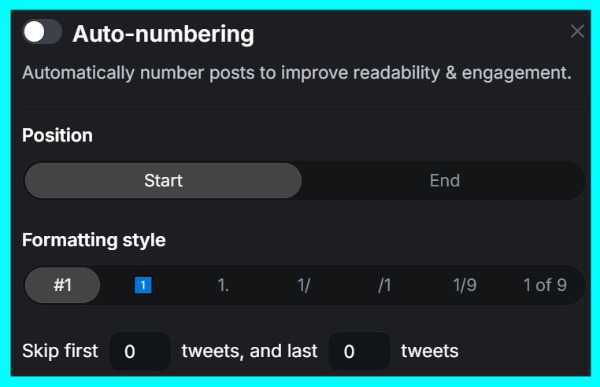Select the "1/" numbering format
600x387 pixels.
pos(304,285)
